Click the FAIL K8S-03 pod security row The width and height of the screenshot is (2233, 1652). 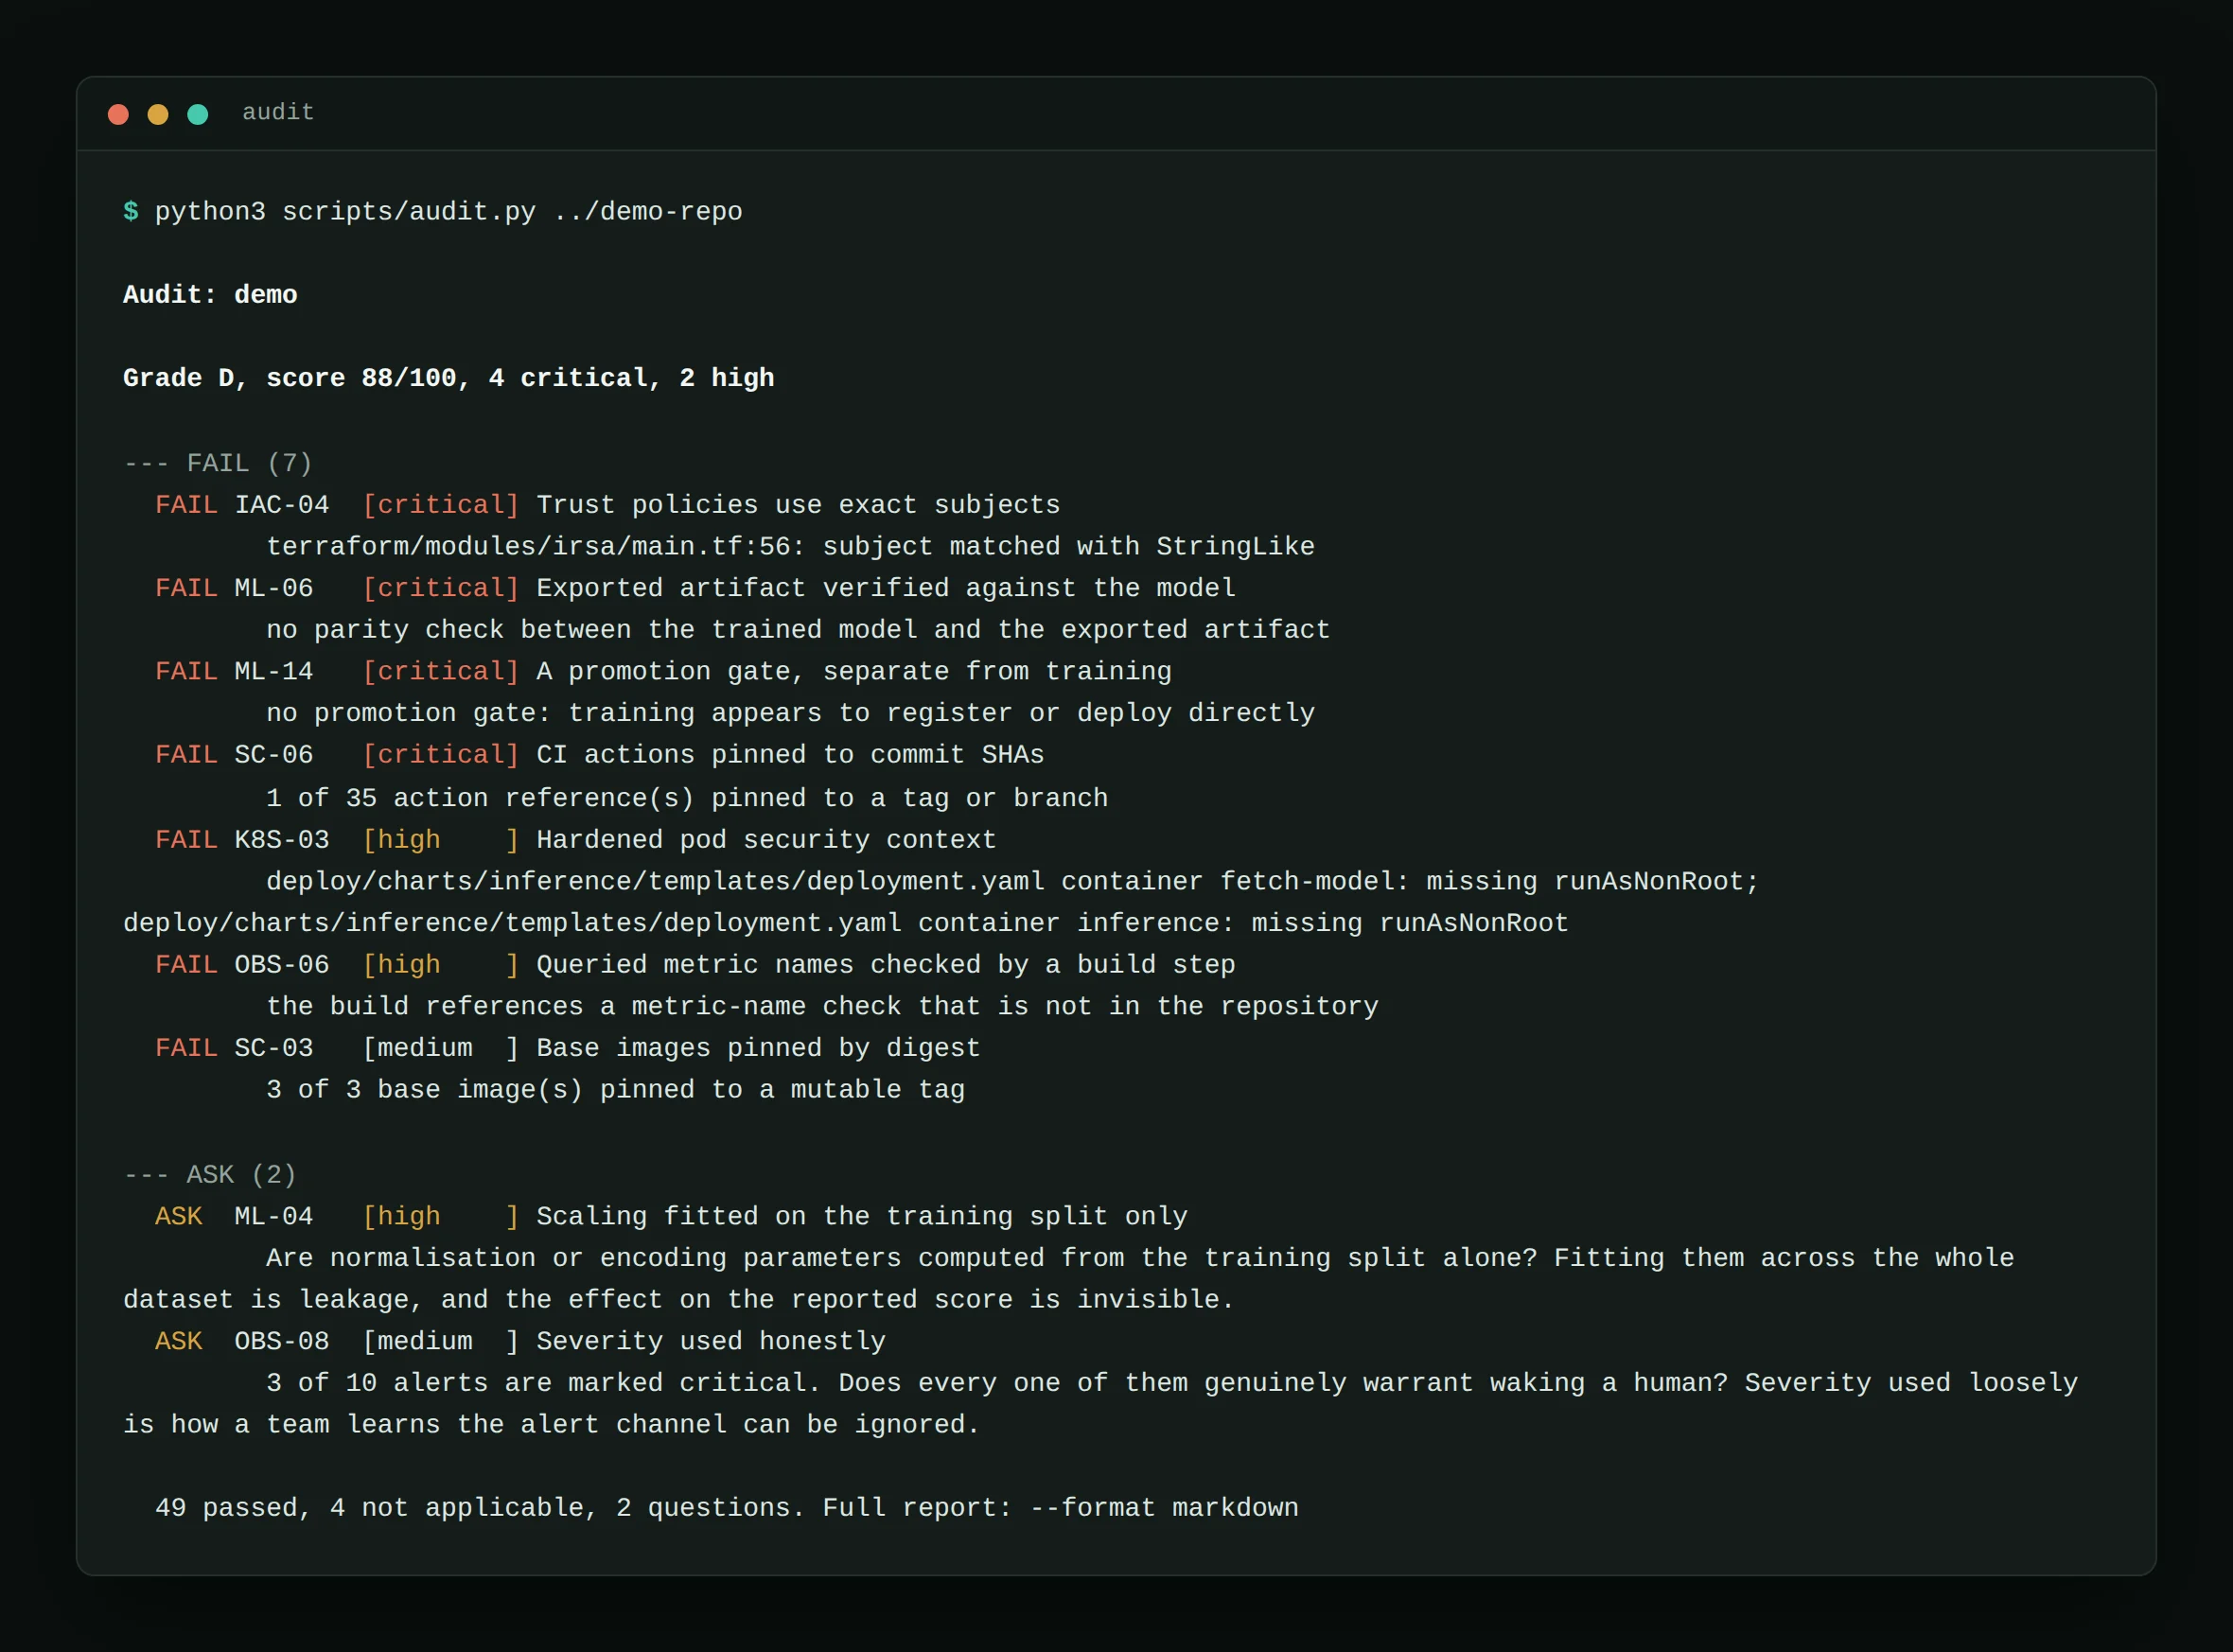tap(575, 840)
